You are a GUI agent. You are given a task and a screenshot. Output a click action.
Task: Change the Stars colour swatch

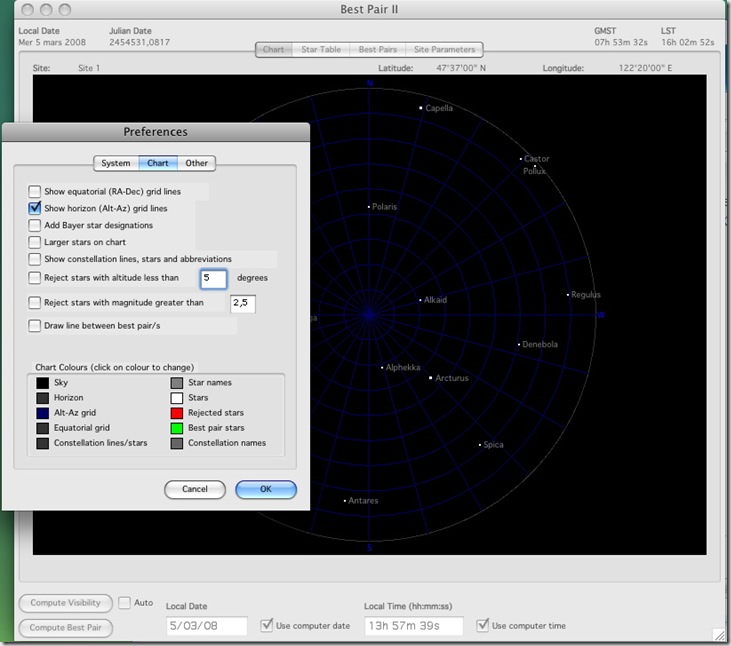(177, 398)
